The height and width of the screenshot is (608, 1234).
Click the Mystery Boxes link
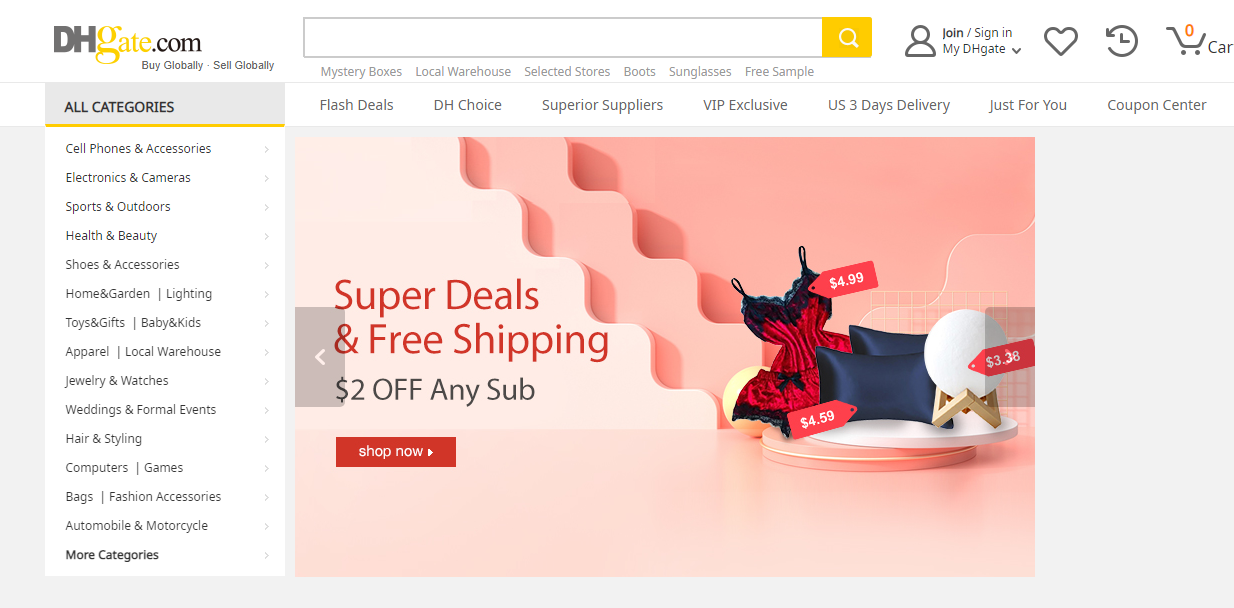click(x=361, y=72)
